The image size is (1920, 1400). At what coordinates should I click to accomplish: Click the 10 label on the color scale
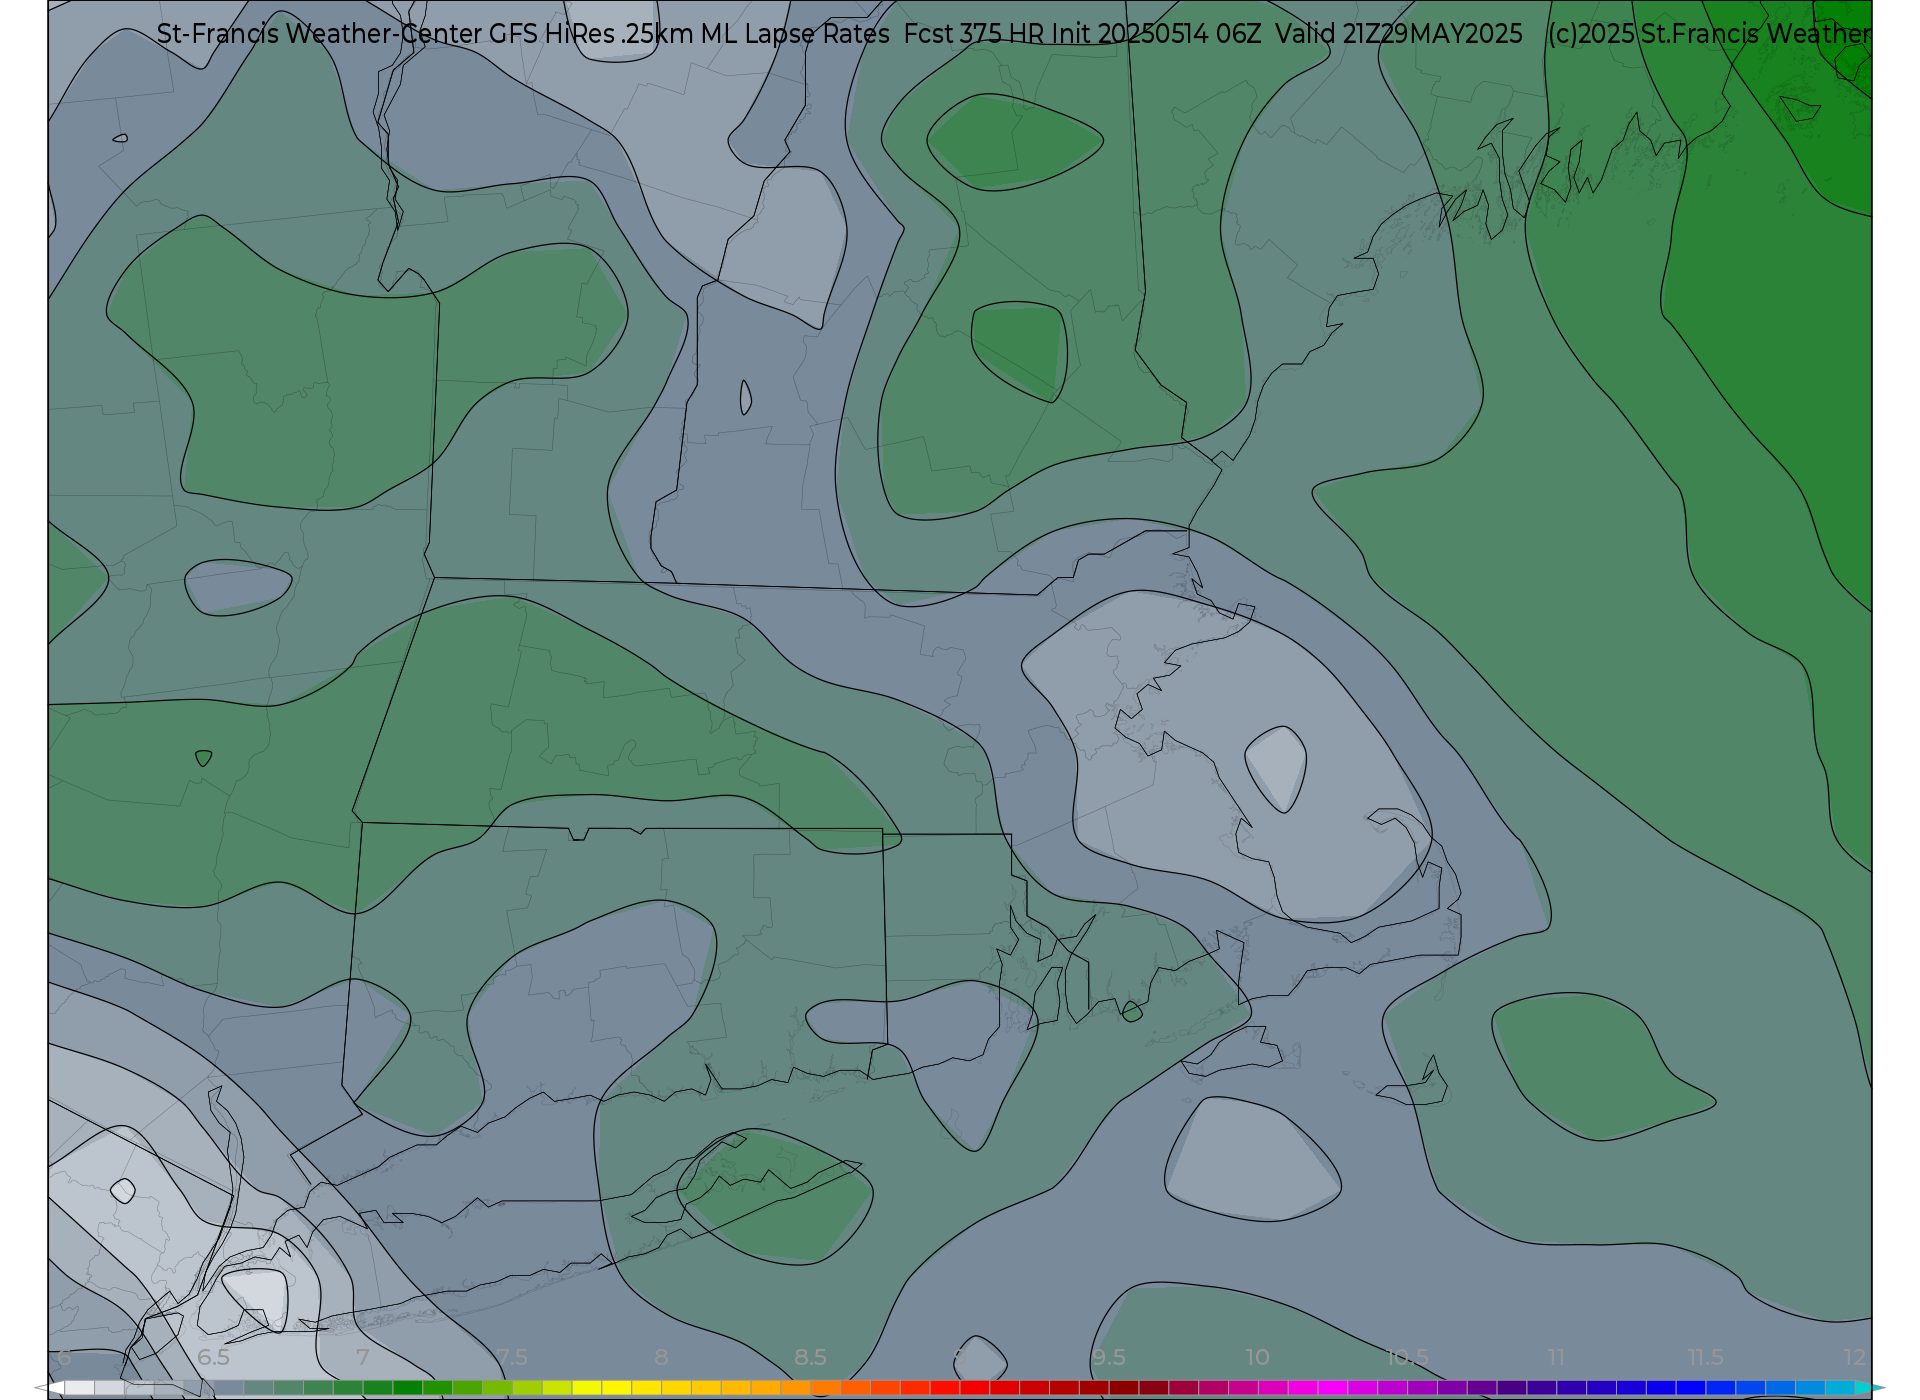(x=1258, y=1357)
